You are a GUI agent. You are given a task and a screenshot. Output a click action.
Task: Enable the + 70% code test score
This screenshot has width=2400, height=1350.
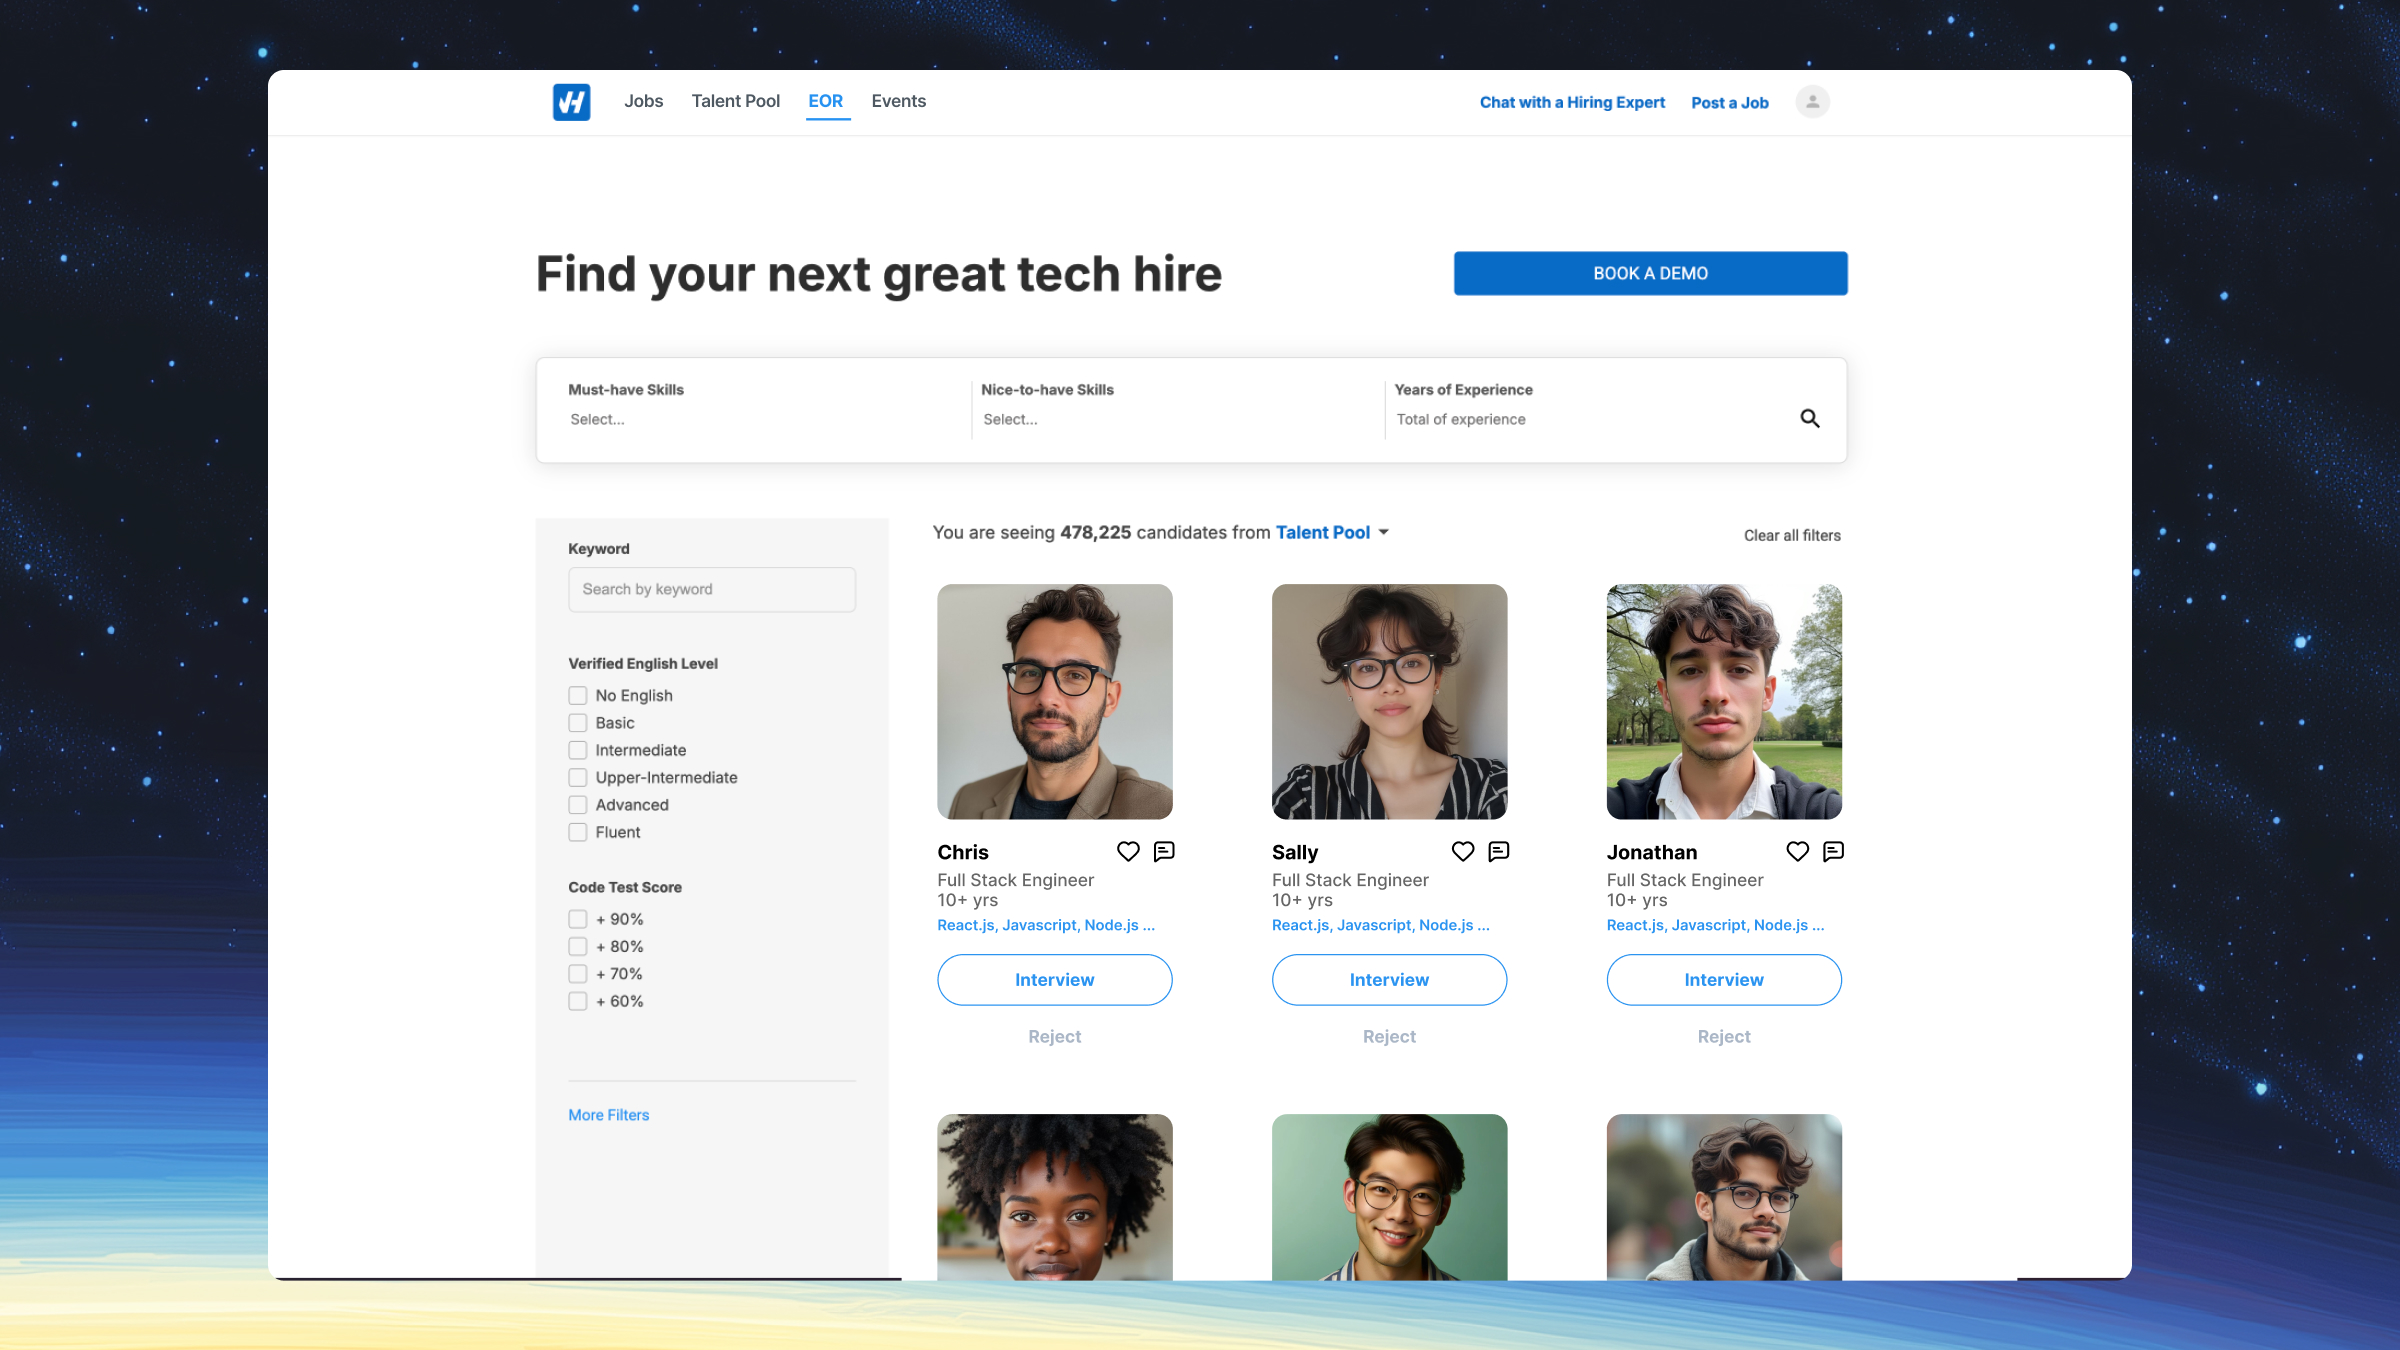(578, 974)
